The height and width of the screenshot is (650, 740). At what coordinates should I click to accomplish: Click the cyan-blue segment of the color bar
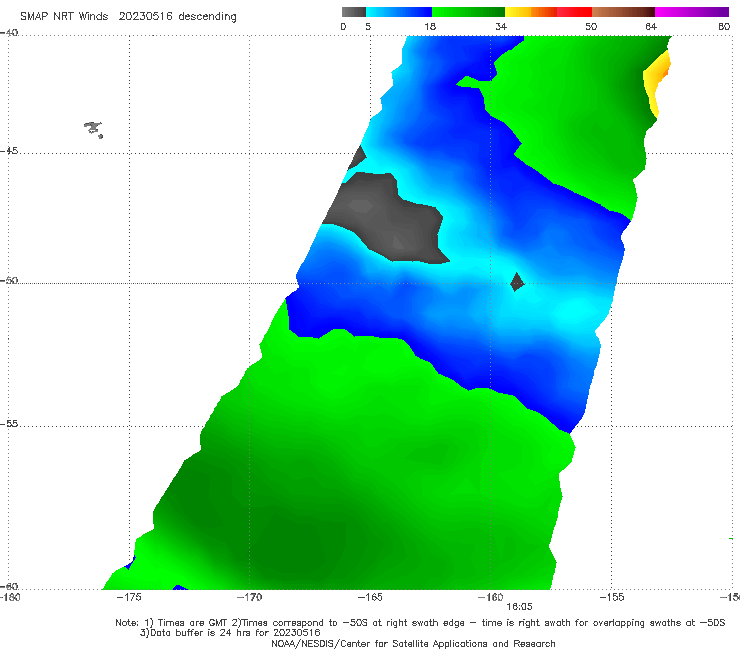pyautogui.click(x=399, y=12)
